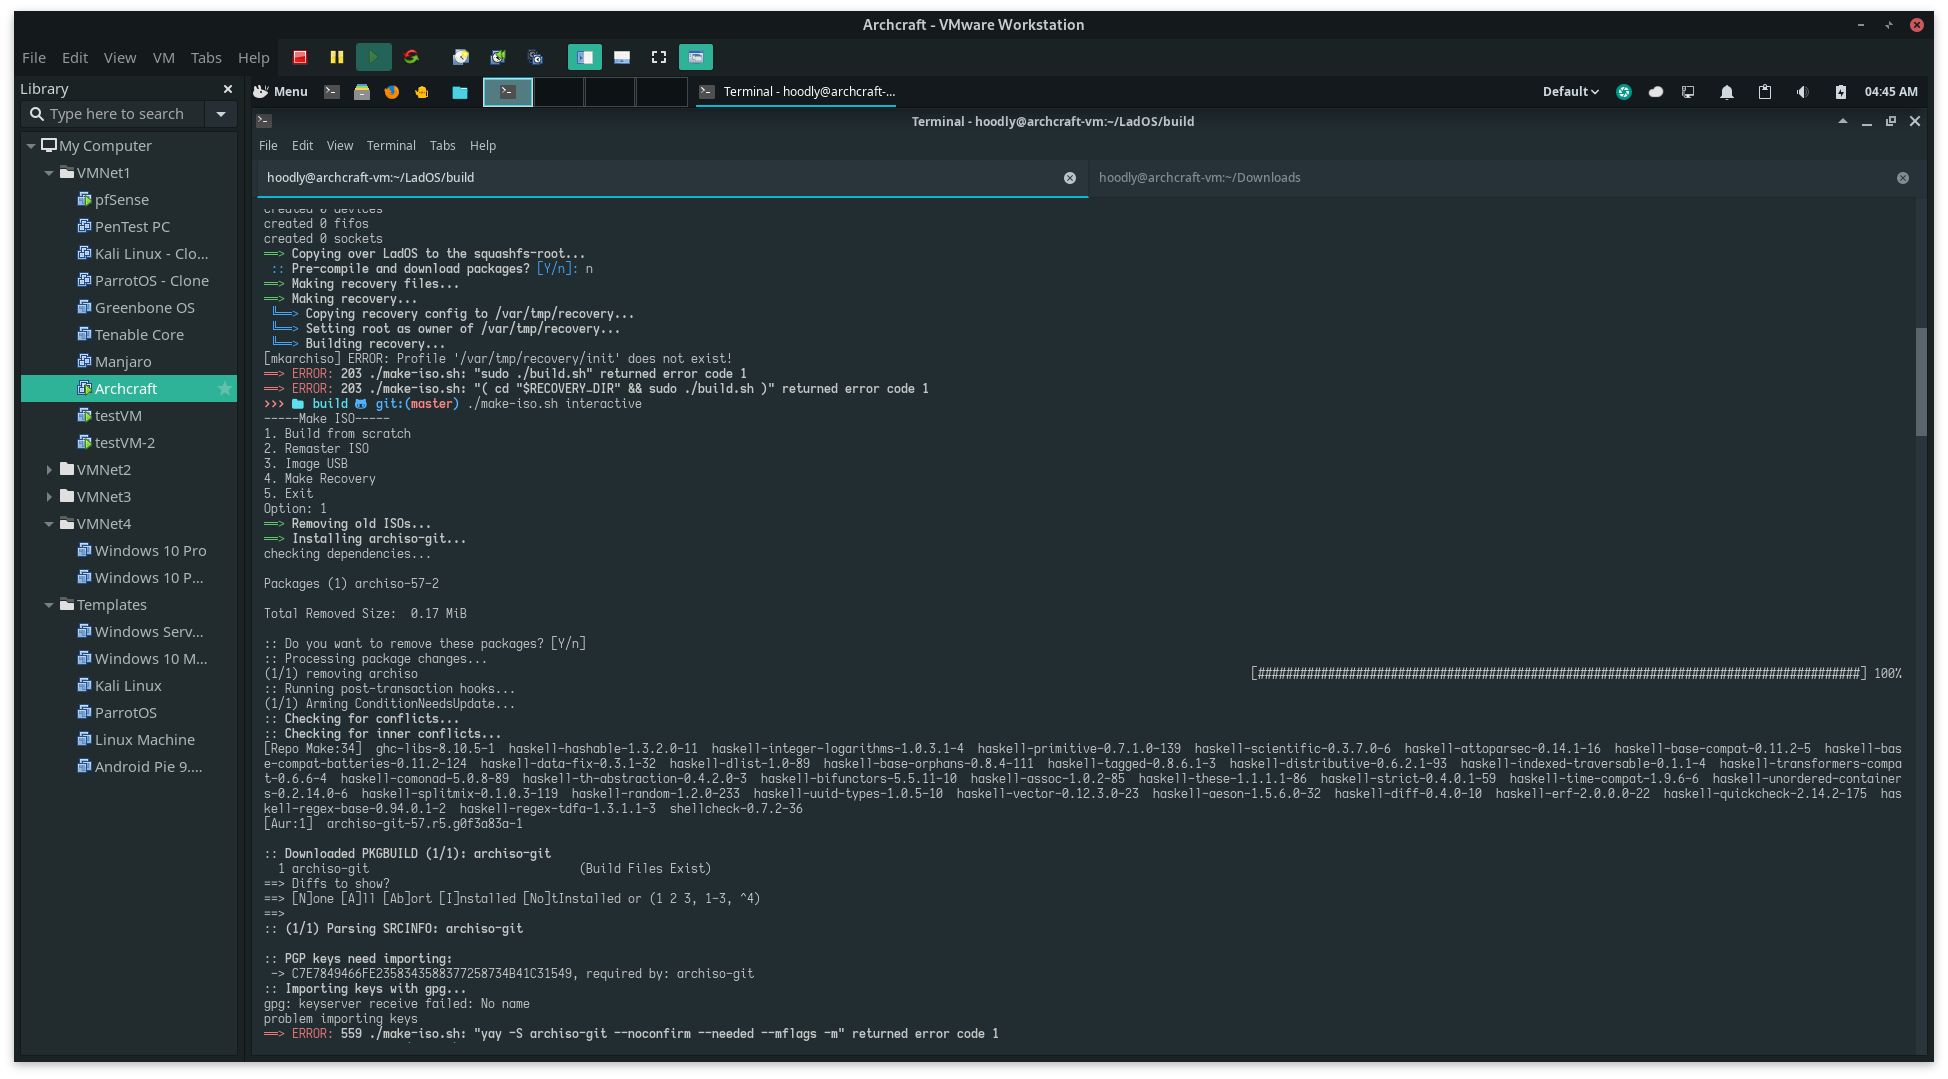Open file manager drawer icon in guest panel
Image resolution: width=1948 pixels, height=1079 pixels.
click(x=362, y=91)
